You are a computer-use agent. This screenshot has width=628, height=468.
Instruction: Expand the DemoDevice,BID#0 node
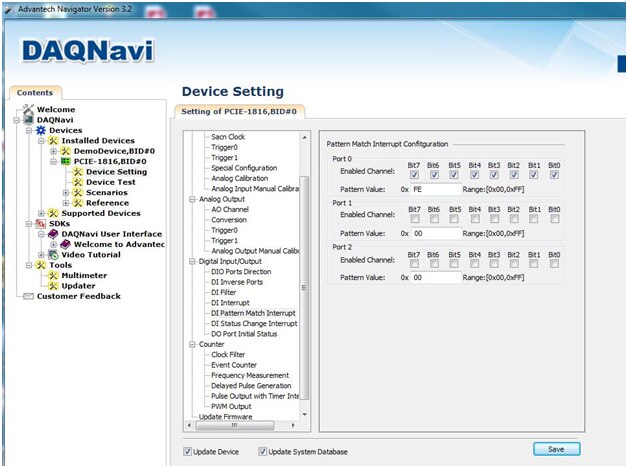pyautogui.click(x=53, y=151)
